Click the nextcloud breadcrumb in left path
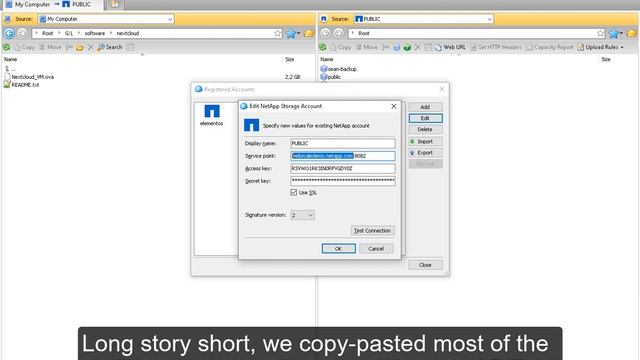 click(128, 33)
